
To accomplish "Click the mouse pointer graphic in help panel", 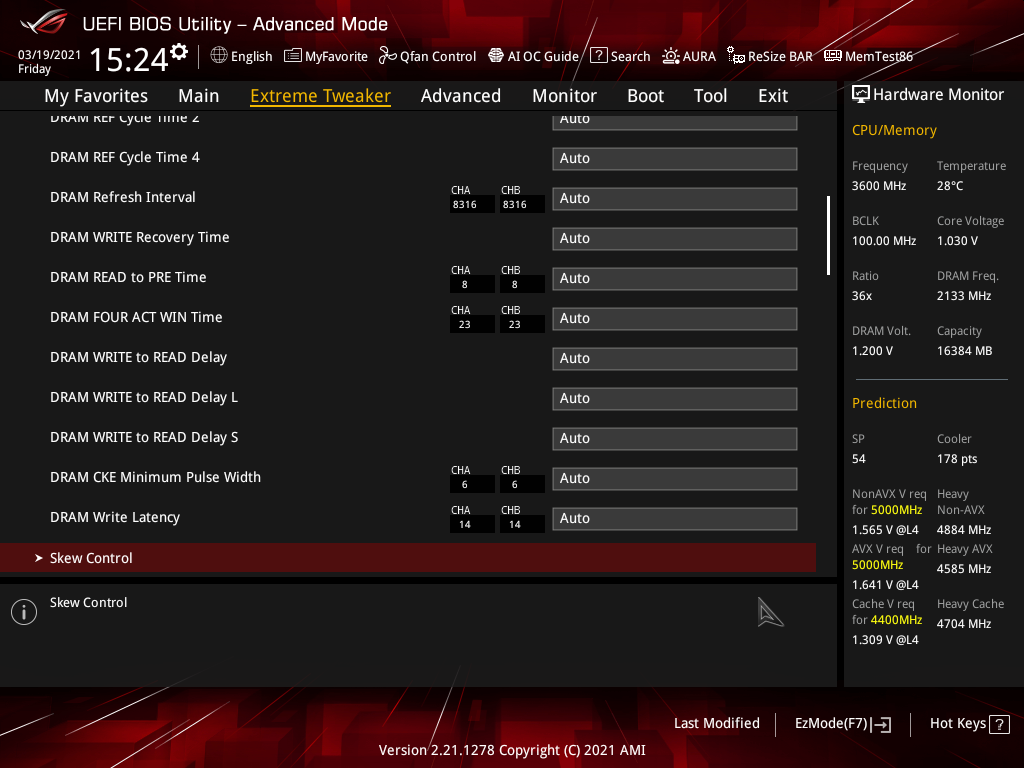I will [770, 612].
